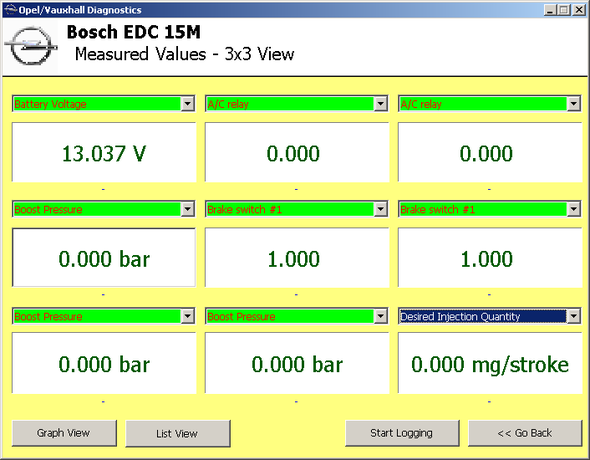Open the Battery Voltage parameter dropdown
Viewport: 590px width, 460px height.
[187, 104]
